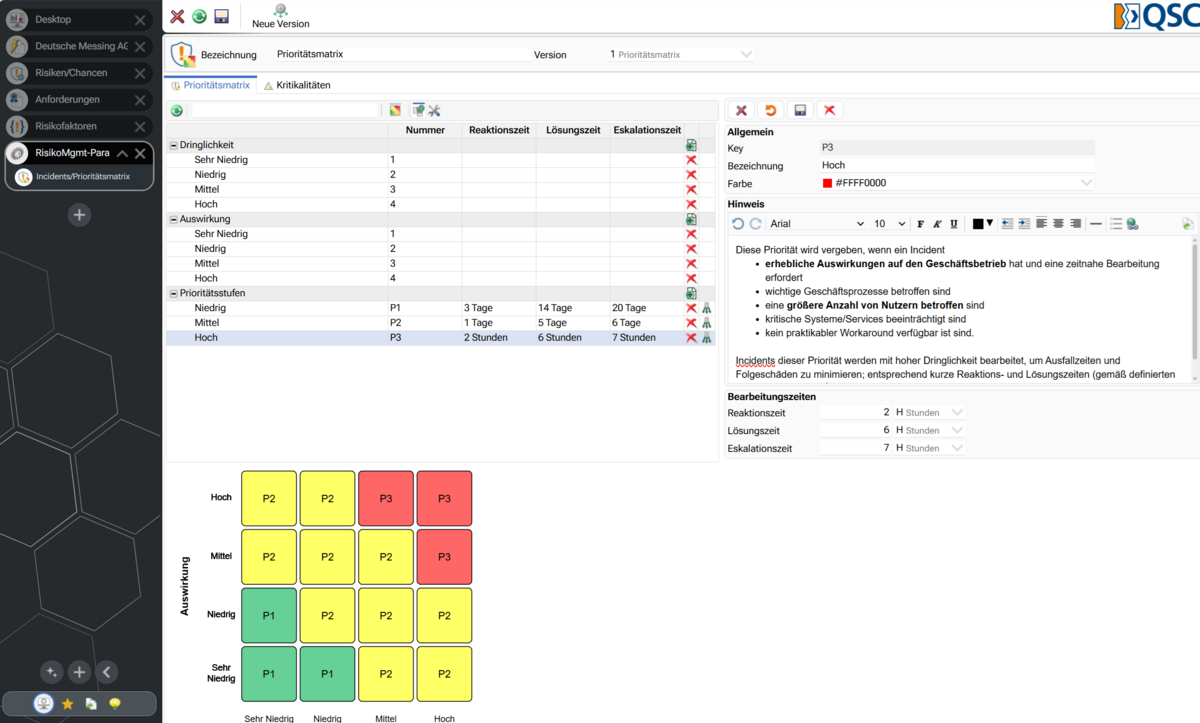Toggle italic formatting in the Hinweis editor
Viewport: 1200px width, 723px height.
coord(937,224)
